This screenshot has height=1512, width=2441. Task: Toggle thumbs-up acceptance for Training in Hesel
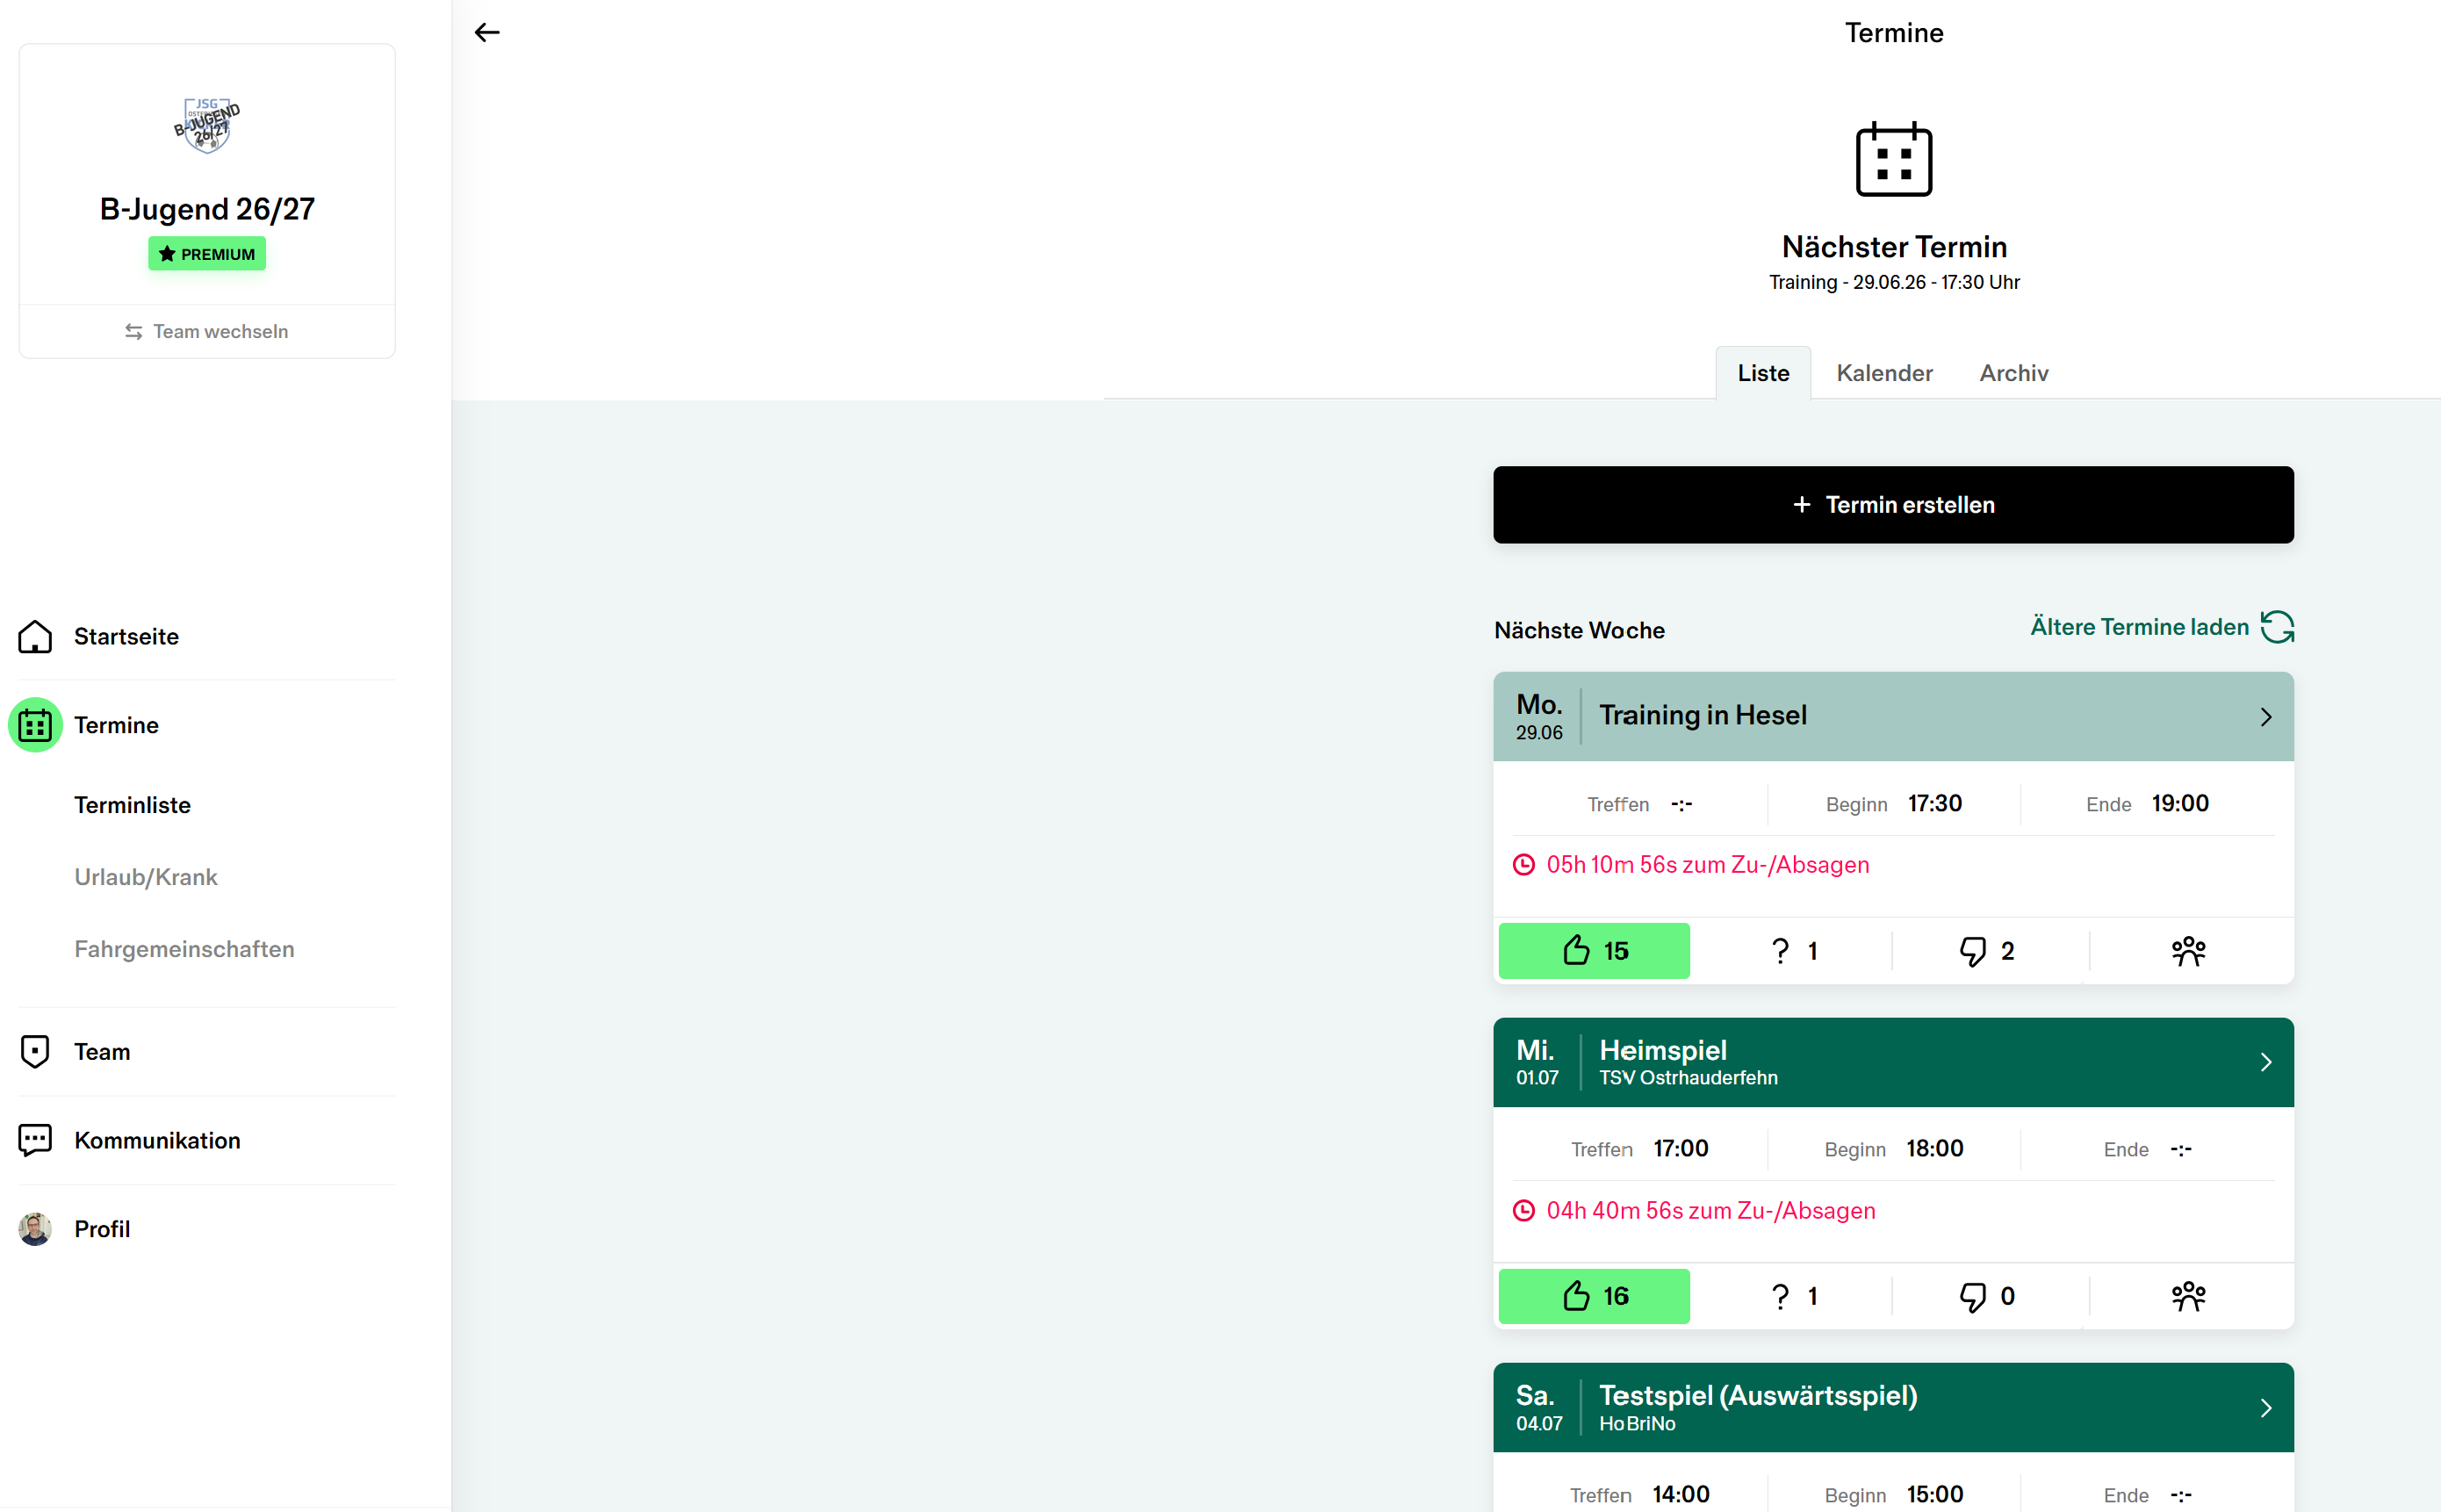click(1594, 951)
